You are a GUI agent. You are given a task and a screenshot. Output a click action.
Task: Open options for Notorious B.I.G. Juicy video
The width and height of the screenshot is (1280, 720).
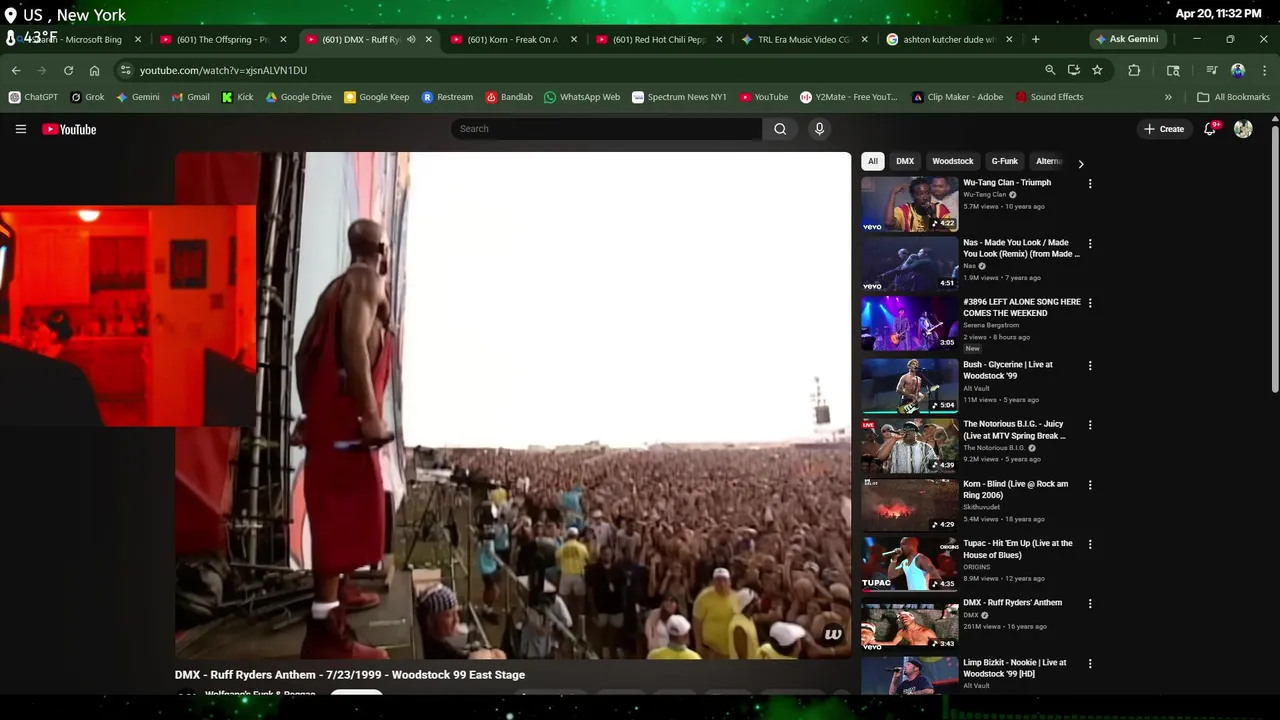coord(1090,425)
